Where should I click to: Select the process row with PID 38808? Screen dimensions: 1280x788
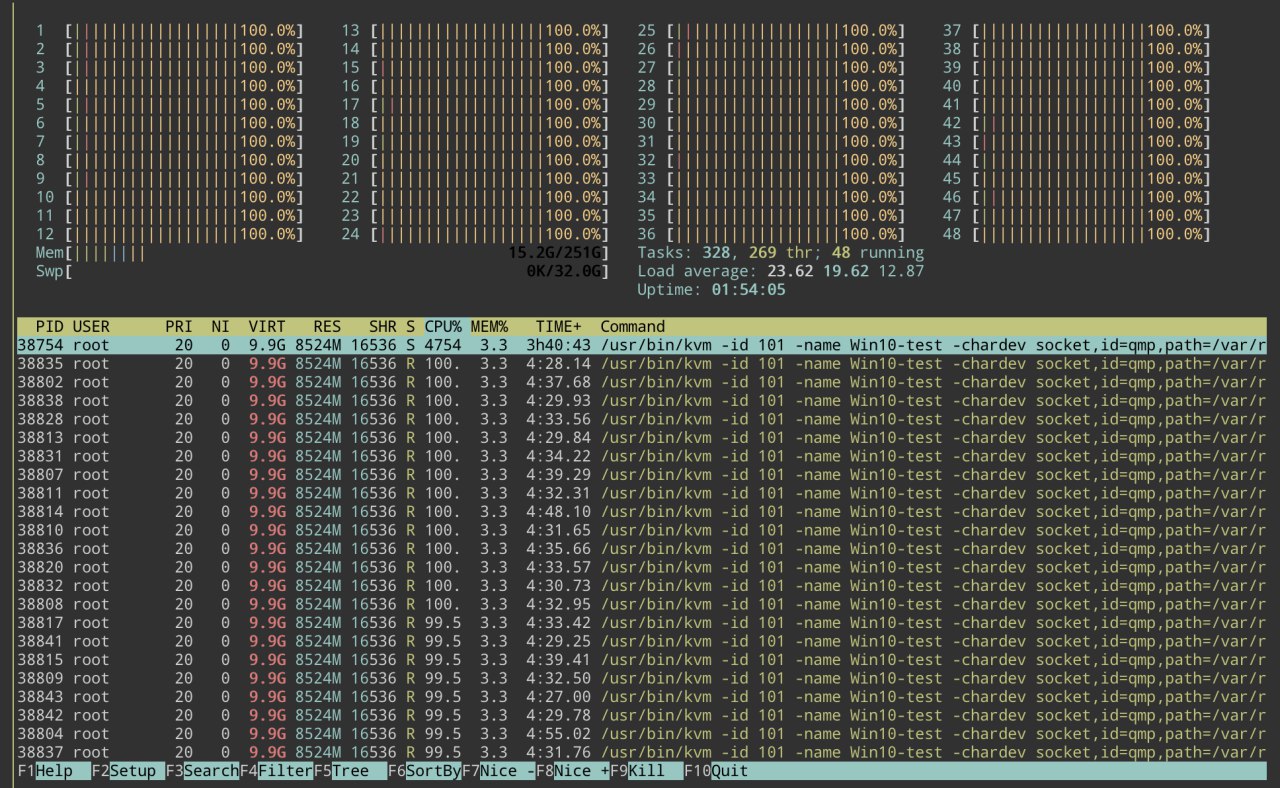(641, 604)
